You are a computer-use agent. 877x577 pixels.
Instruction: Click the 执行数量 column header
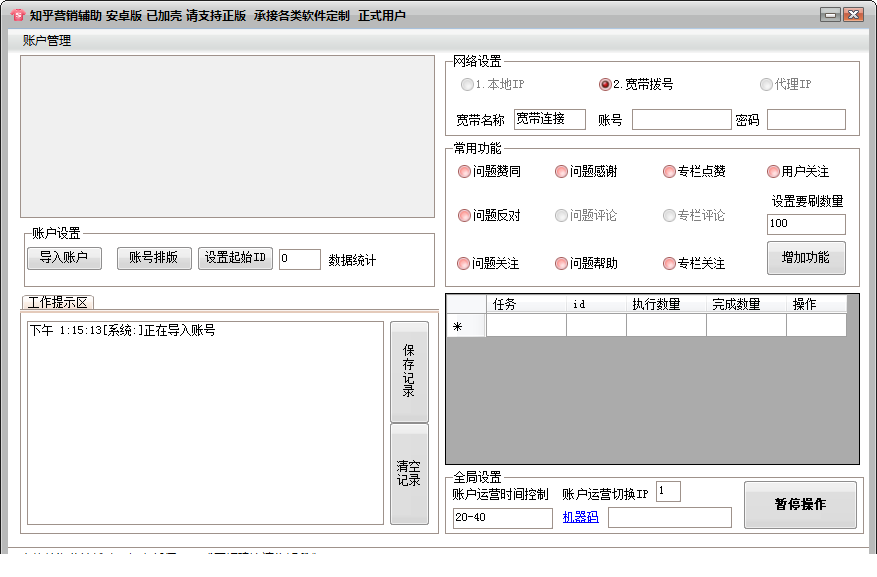[x=666, y=304]
